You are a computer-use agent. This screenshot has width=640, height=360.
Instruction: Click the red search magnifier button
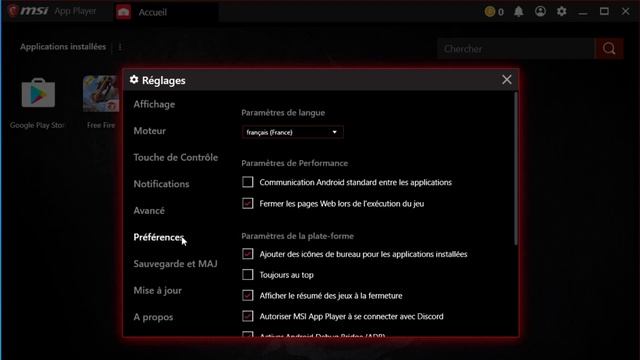609,49
